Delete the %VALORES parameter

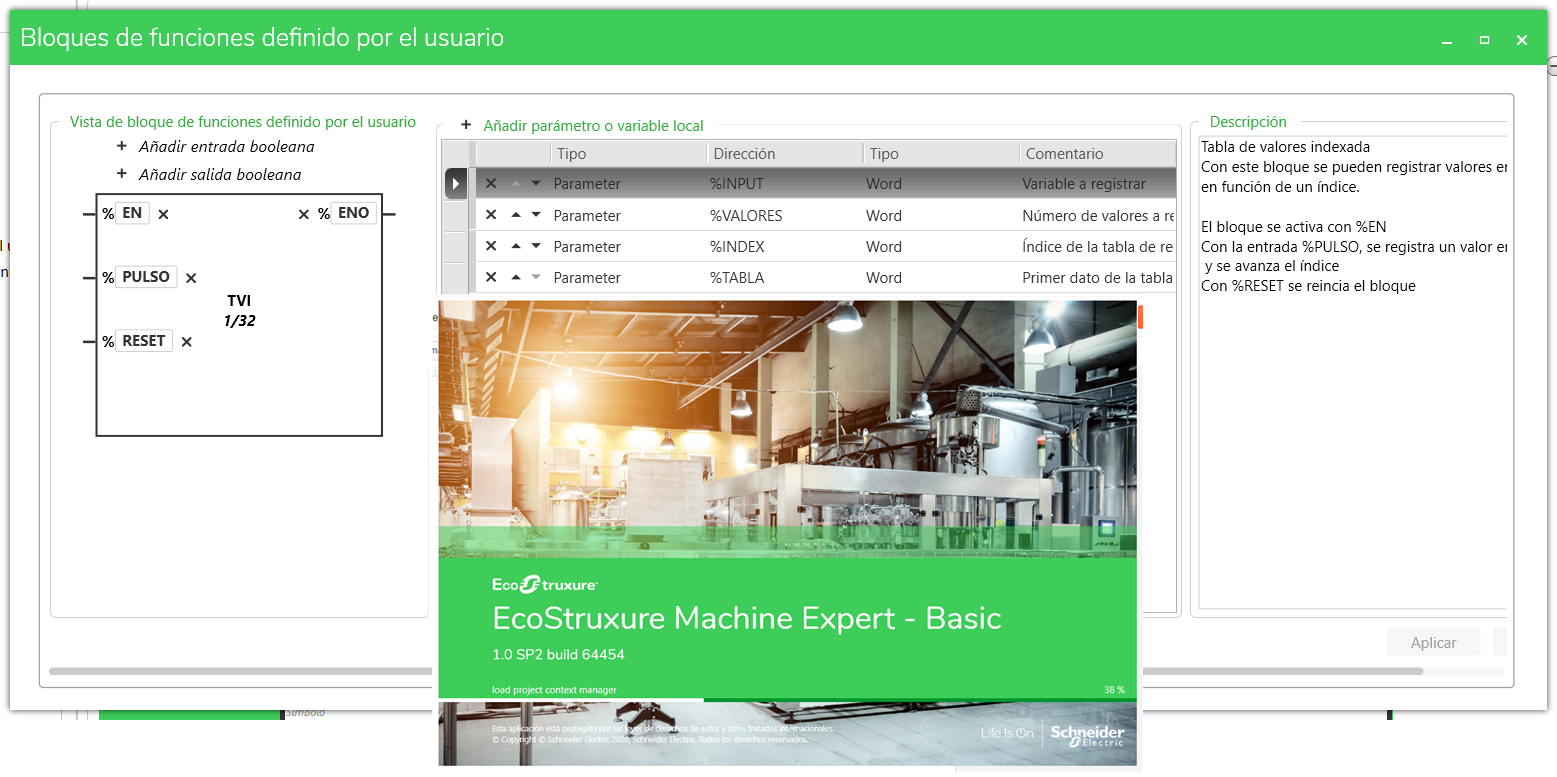point(490,215)
